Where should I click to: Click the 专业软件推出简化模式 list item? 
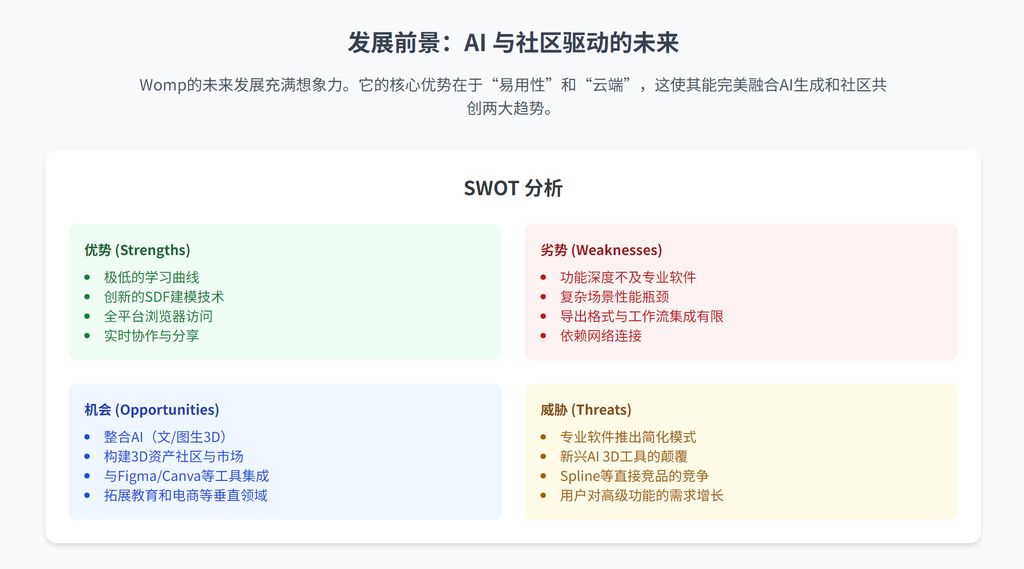pyautogui.click(x=628, y=437)
